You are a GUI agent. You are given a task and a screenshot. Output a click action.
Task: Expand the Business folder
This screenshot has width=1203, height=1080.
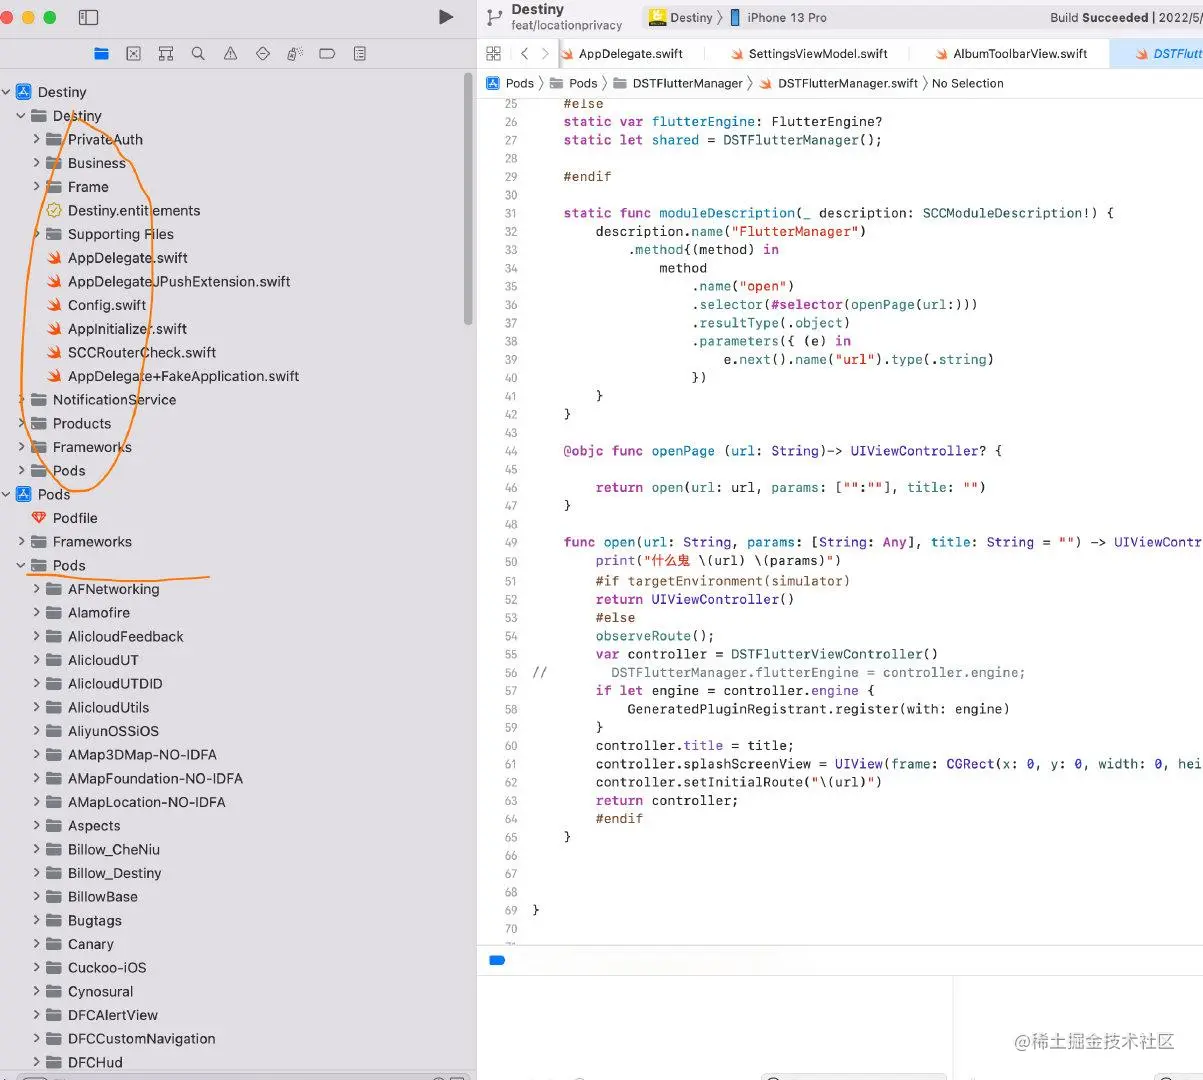click(37, 163)
